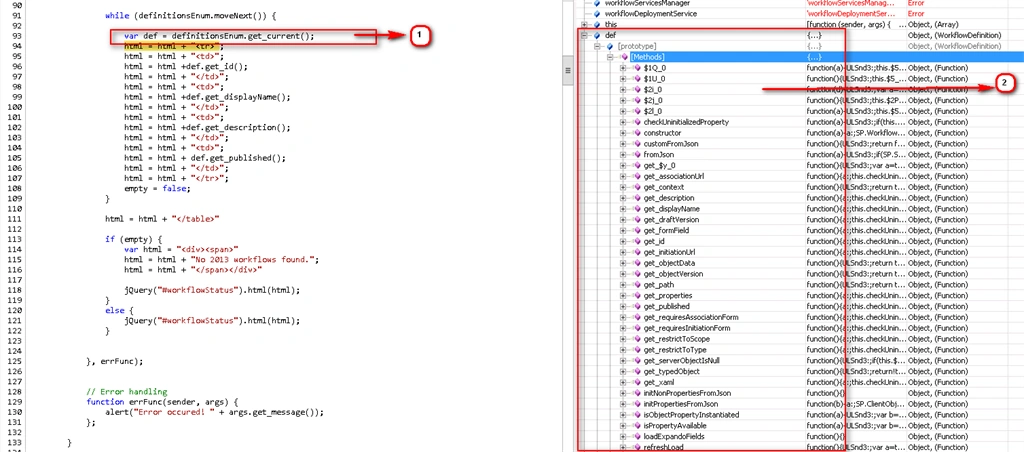The height and width of the screenshot is (452, 1024).
Task: Click the isObjectPropertyInstantiated method icon
Action: pyautogui.click(x=637, y=415)
